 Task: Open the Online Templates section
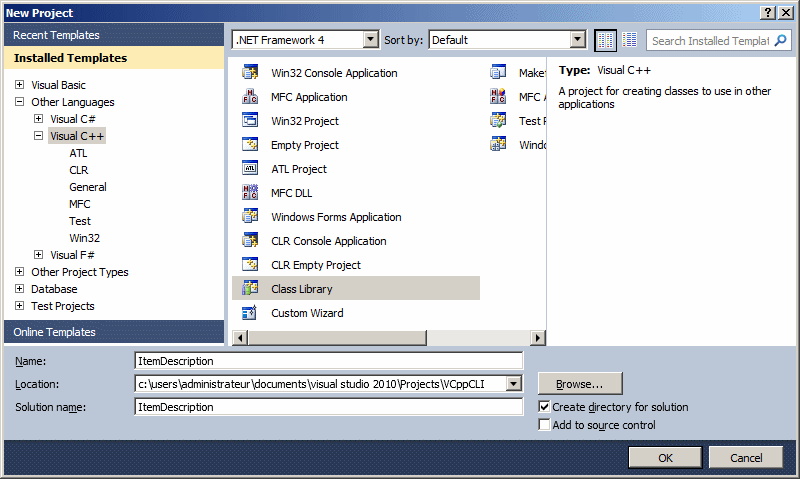coord(114,332)
